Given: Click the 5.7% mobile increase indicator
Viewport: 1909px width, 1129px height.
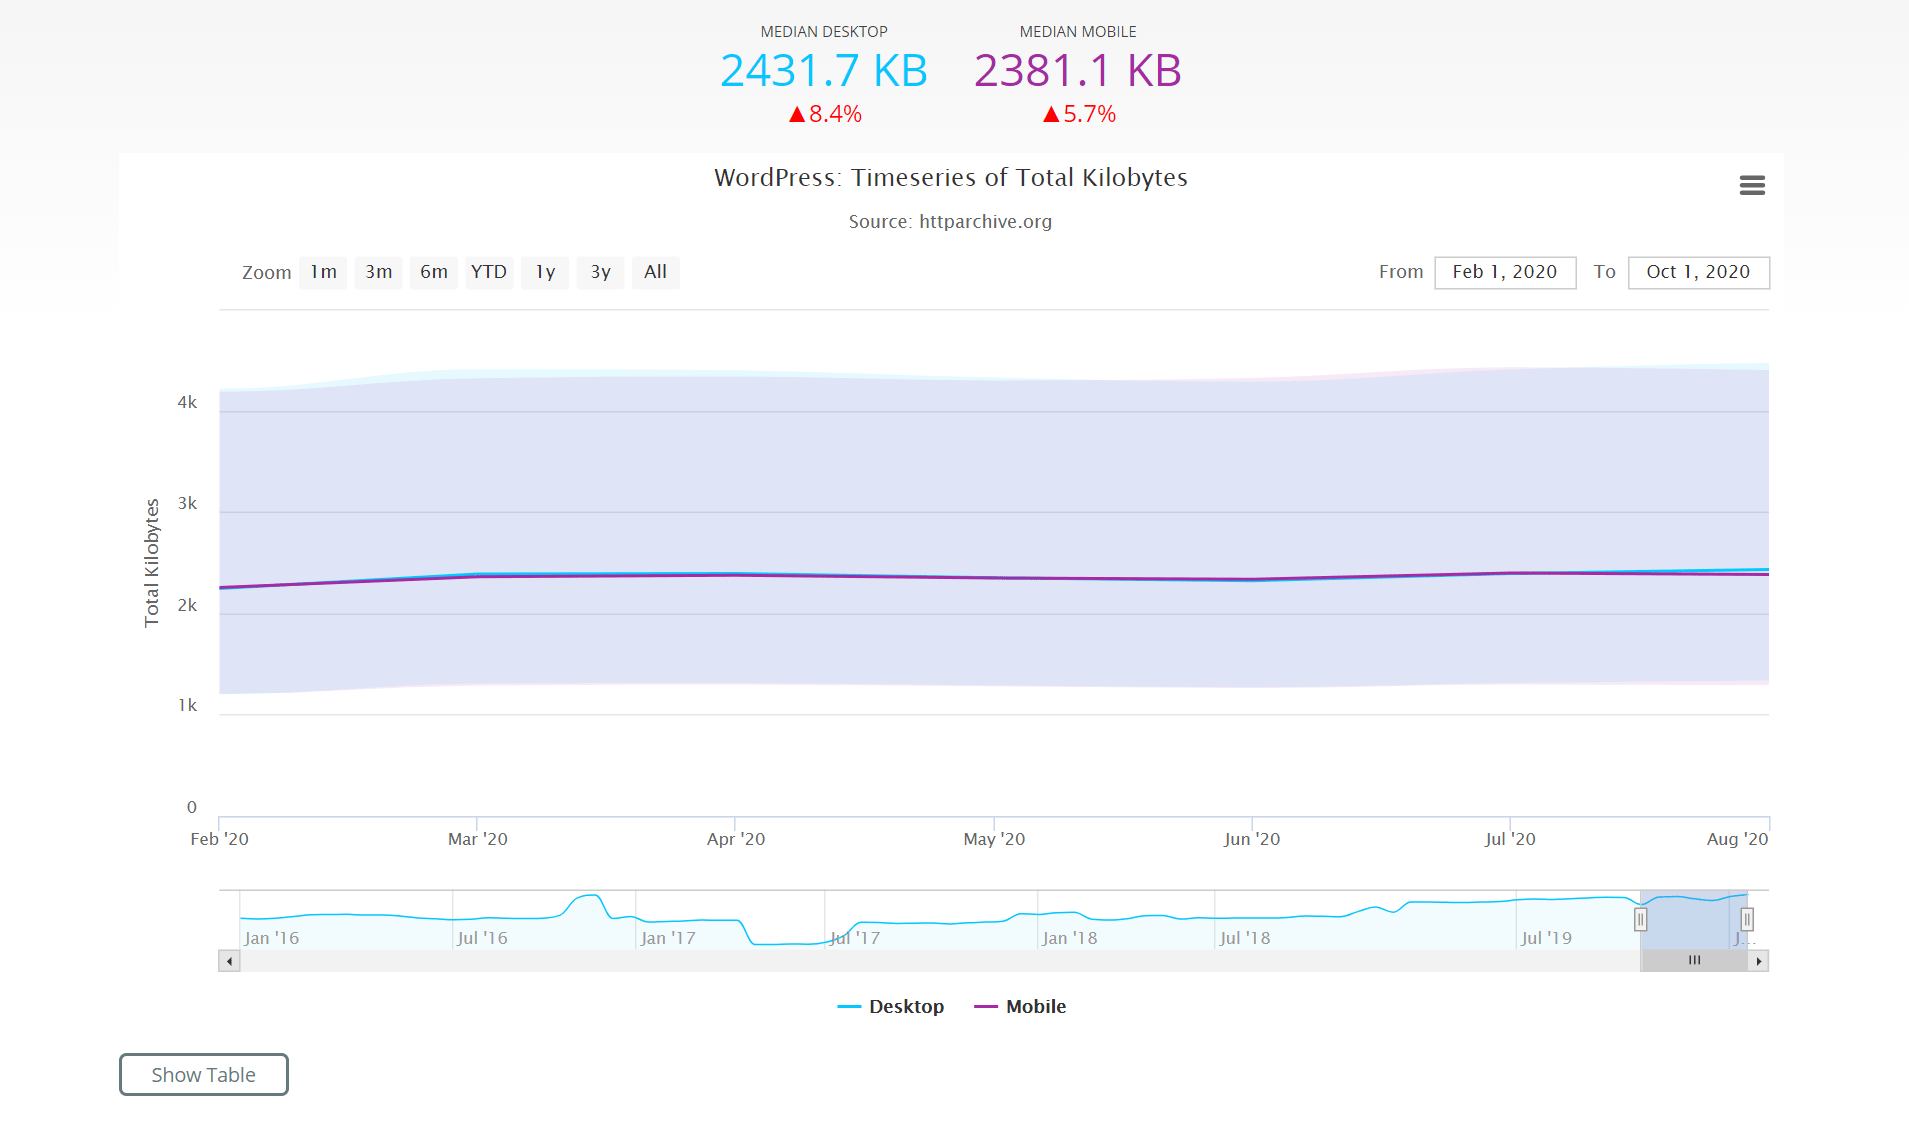Looking at the screenshot, I should 1079,114.
